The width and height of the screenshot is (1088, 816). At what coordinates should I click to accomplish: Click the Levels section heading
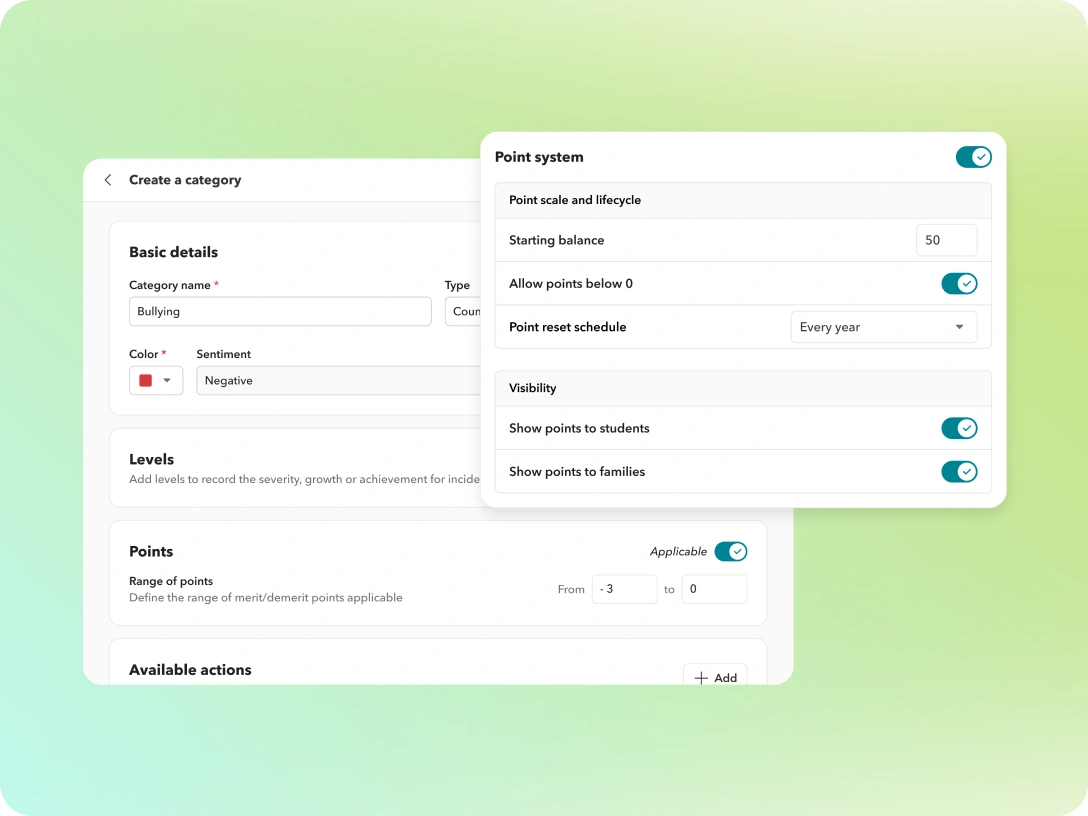point(152,459)
